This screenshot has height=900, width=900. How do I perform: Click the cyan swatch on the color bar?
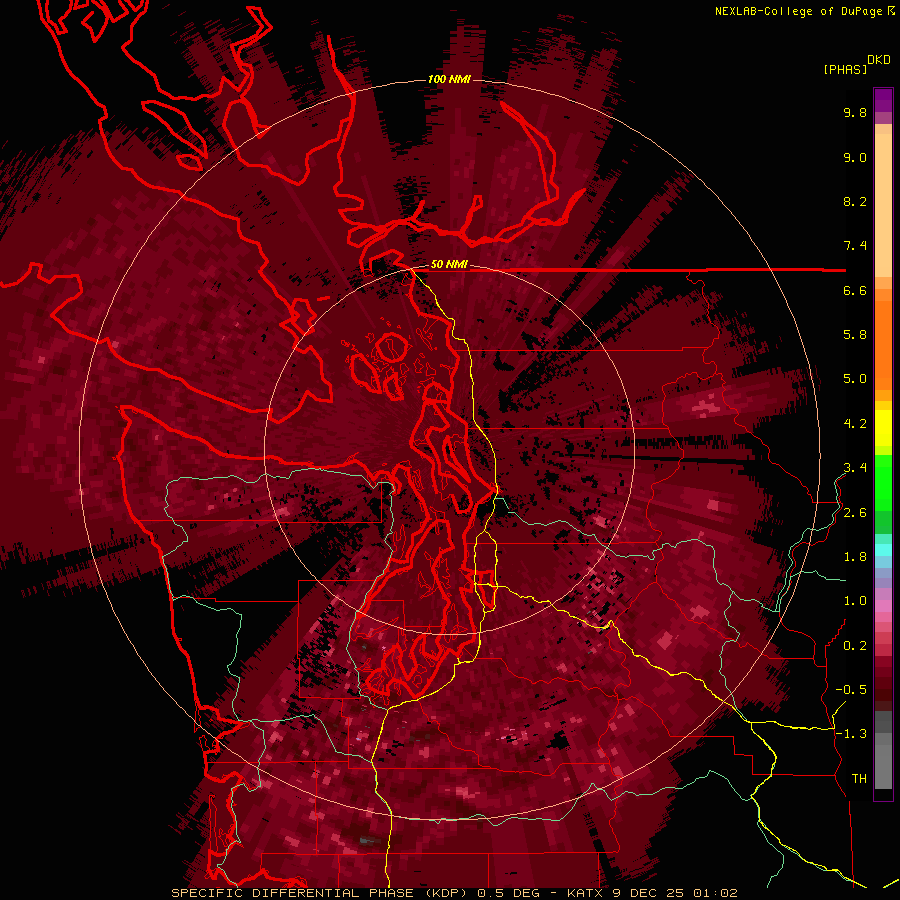883,549
